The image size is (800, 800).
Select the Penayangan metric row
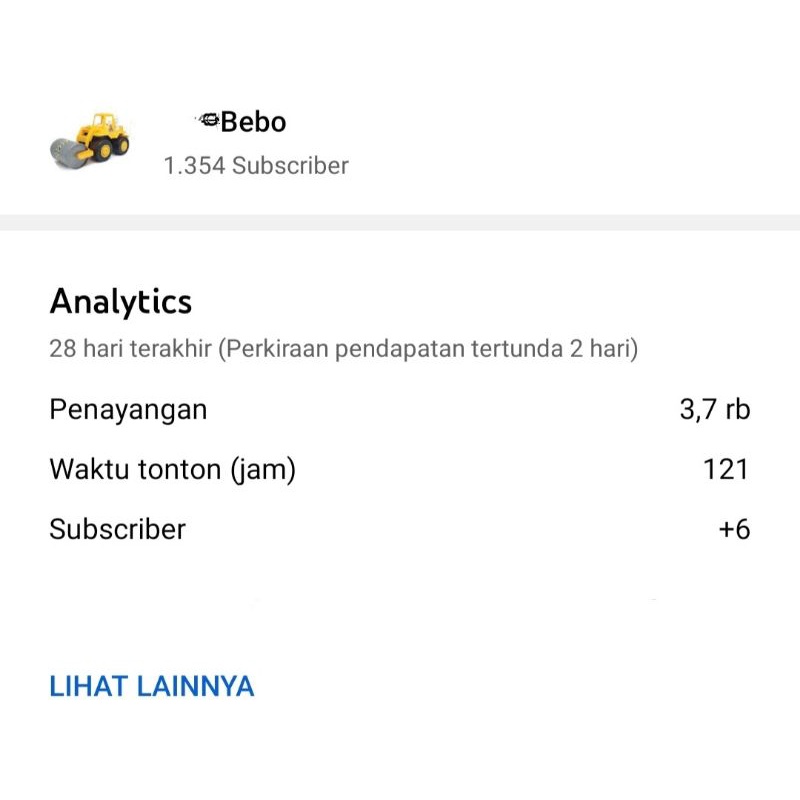coord(400,409)
